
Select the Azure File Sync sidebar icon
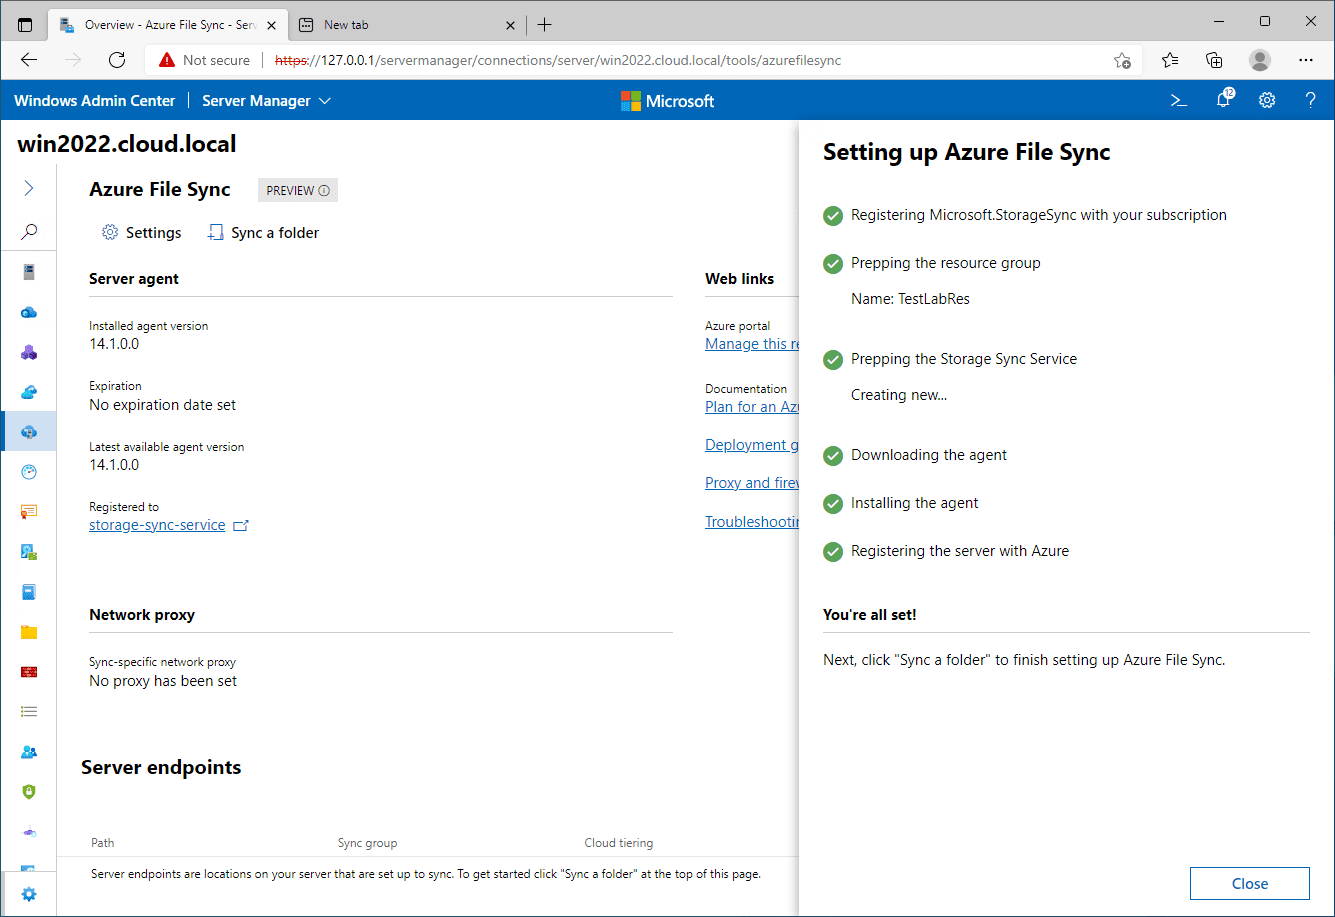[x=28, y=431]
